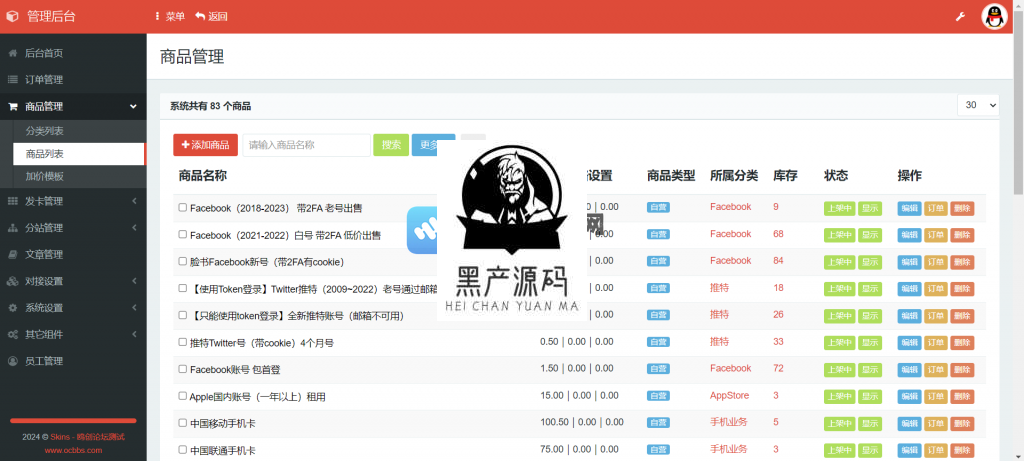Click 编辑 for Facebook (2018-2023) row
This screenshot has width=1024, height=461.
tap(909, 208)
